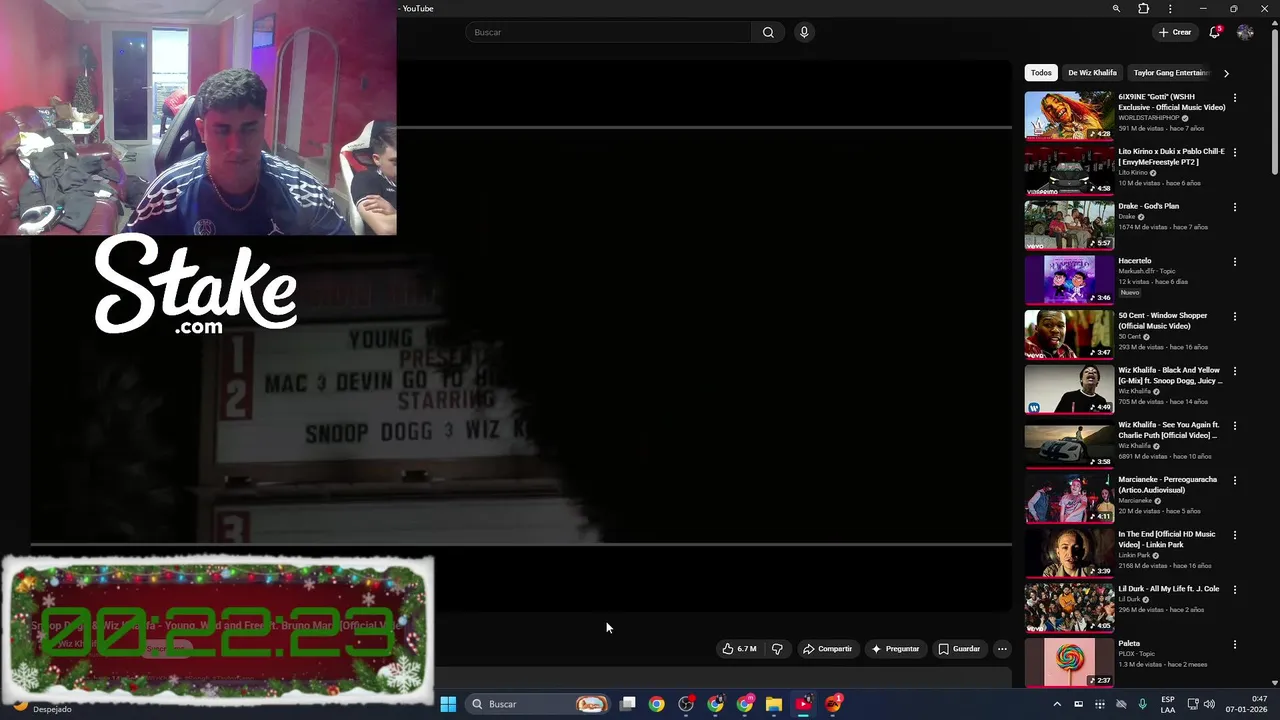Open YouTube notifications bell
This screenshot has height=720, width=1280.
tap(1215, 32)
